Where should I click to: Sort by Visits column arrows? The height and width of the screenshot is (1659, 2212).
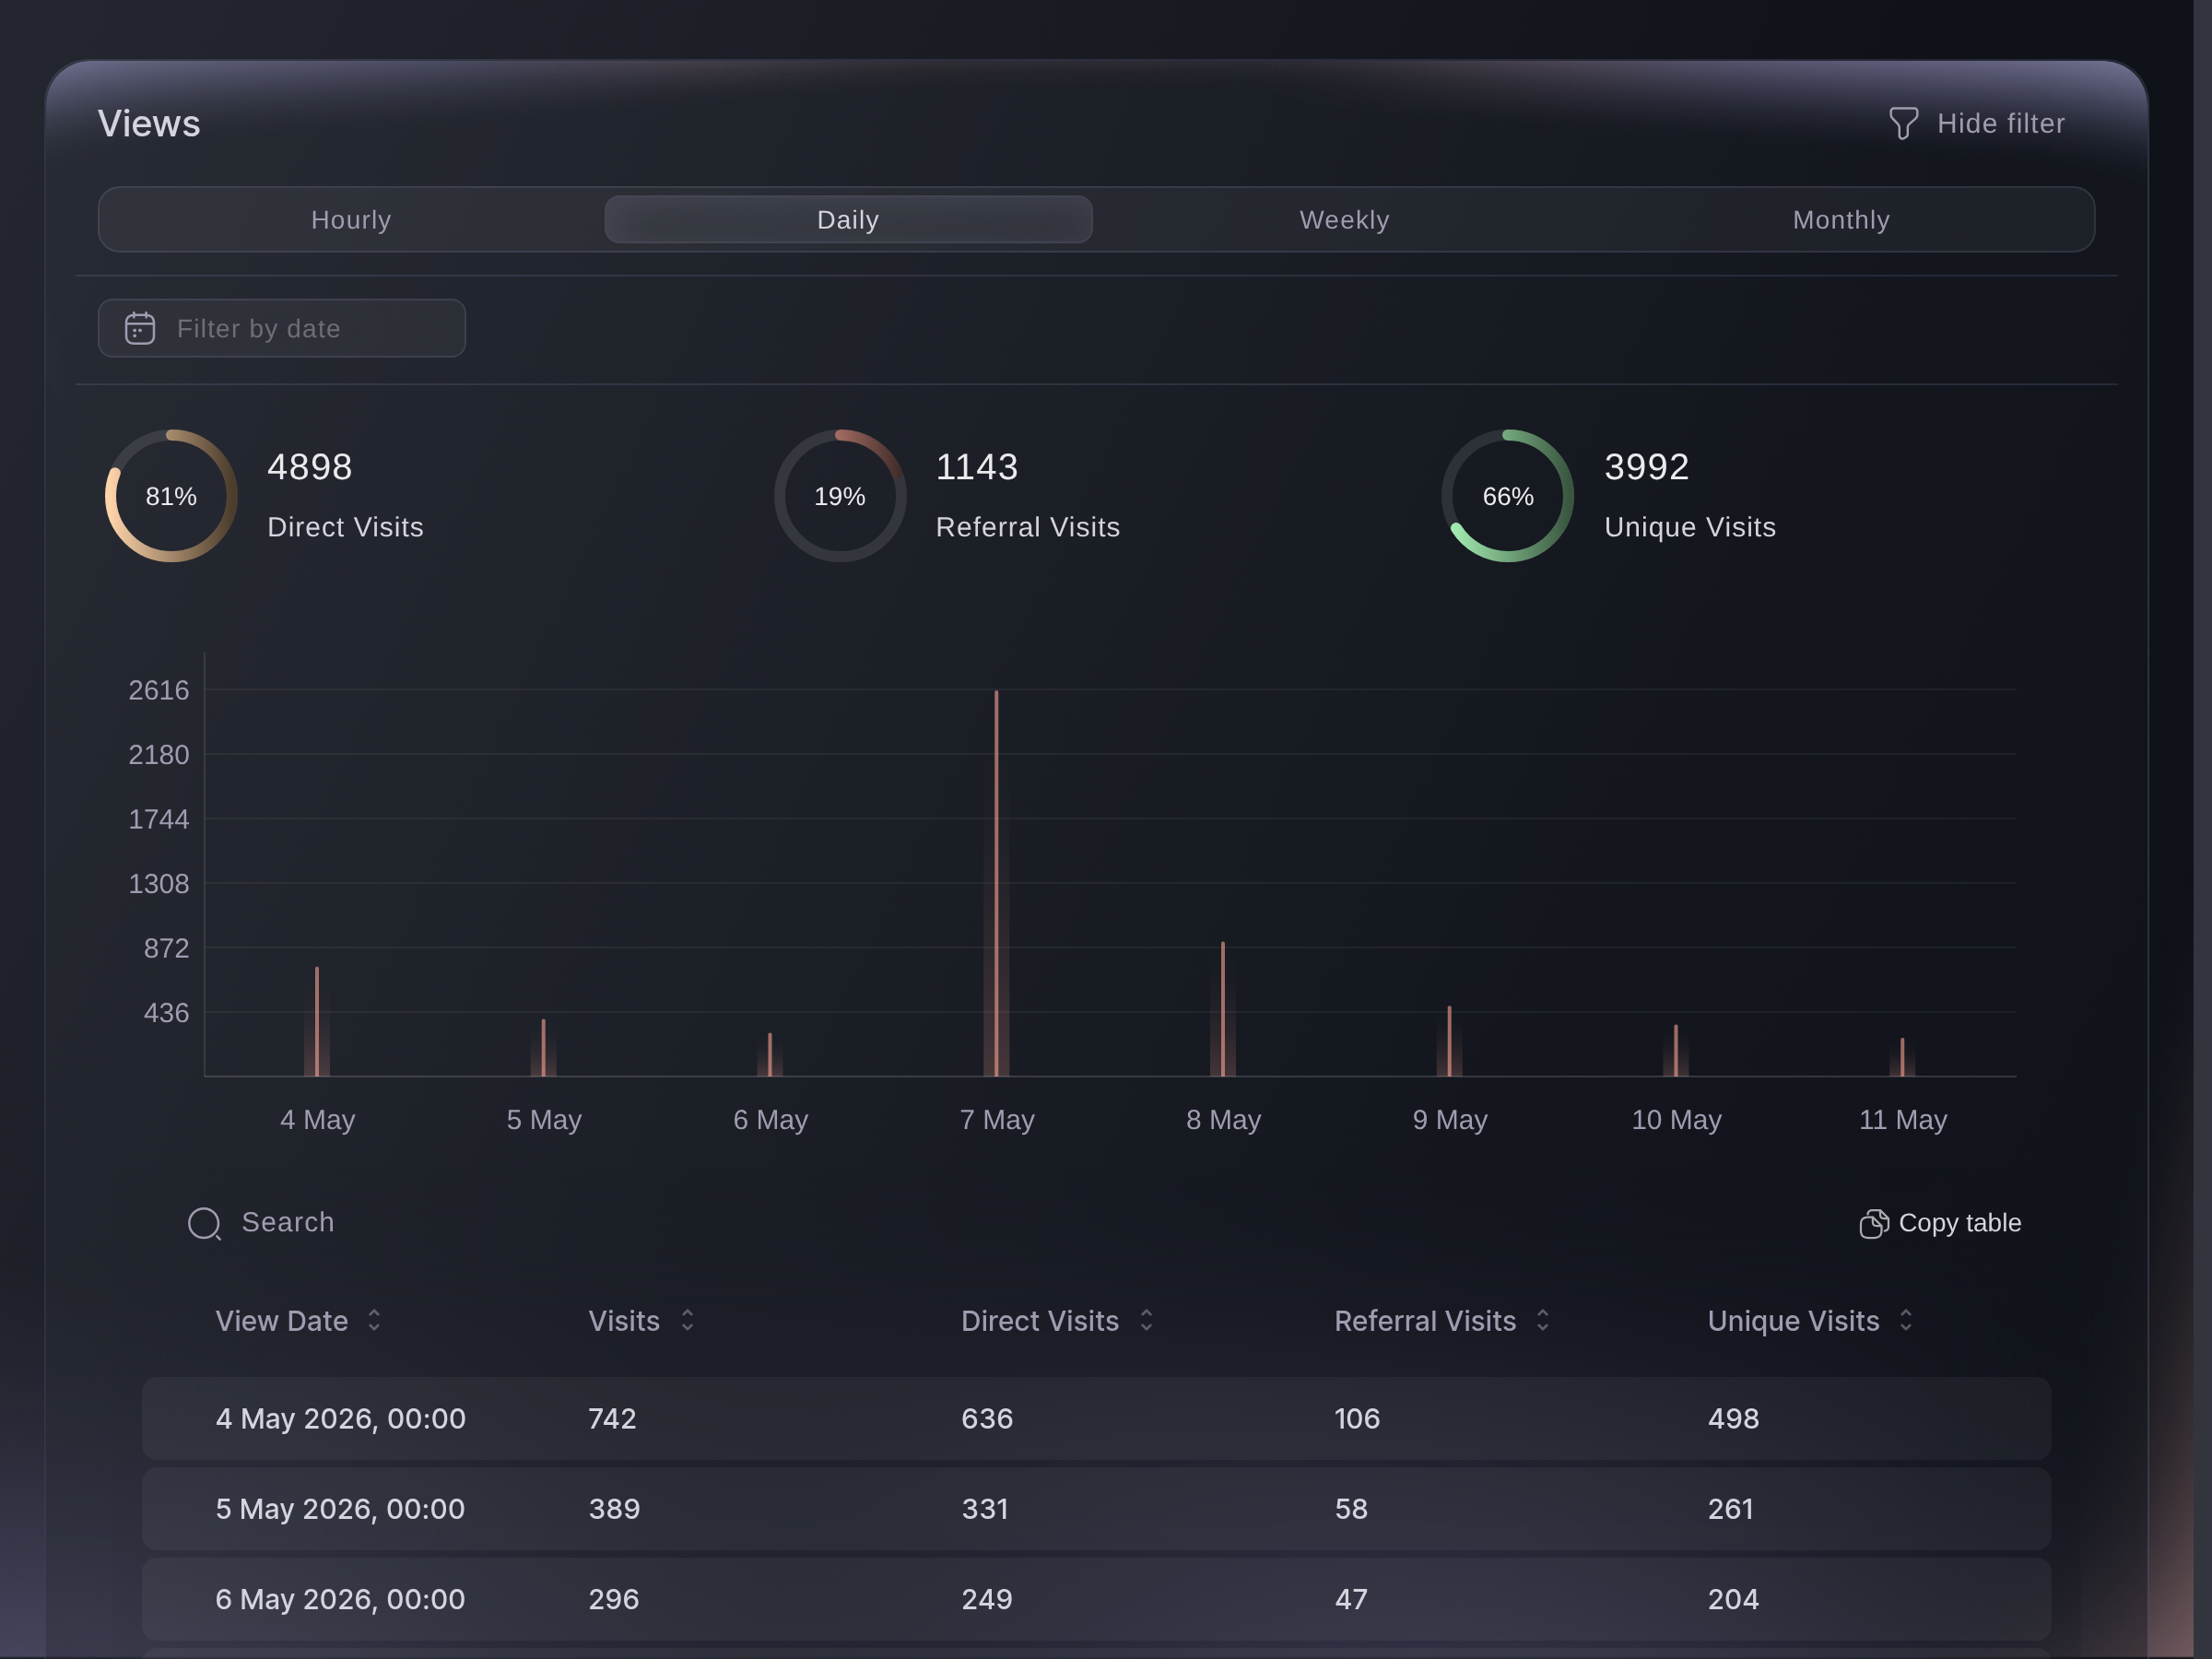pos(687,1320)
